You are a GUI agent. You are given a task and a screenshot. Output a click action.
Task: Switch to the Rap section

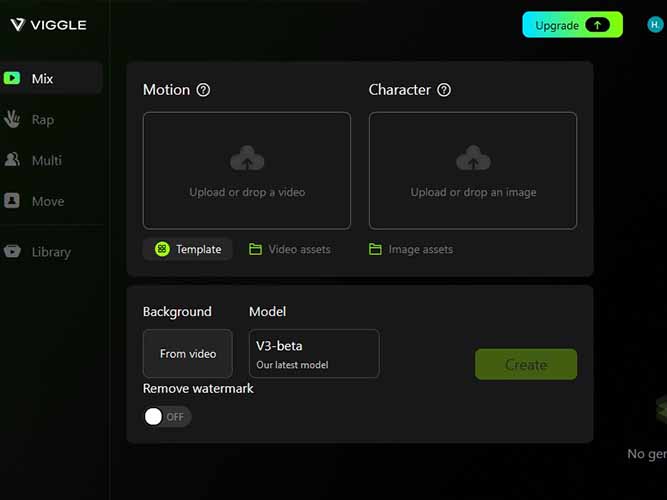(x=43, y=120)
